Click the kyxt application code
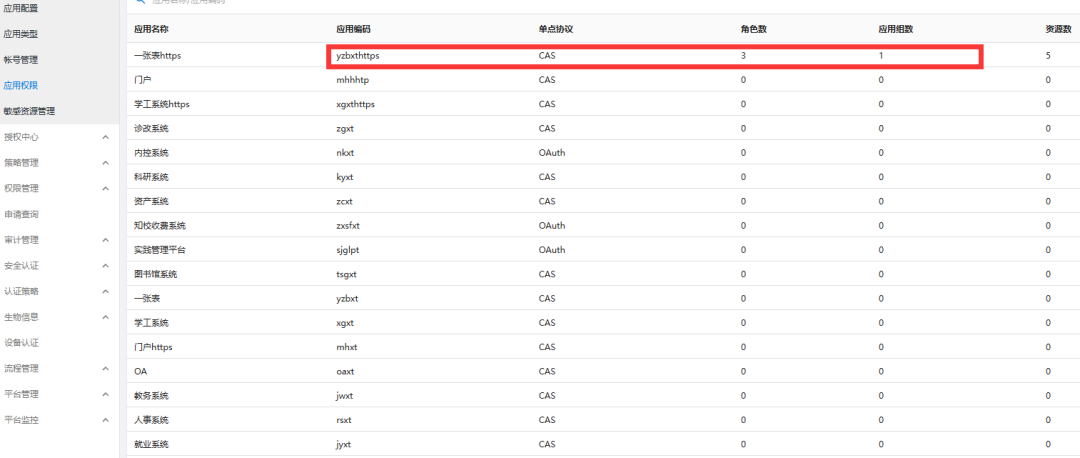This screenshot has width=1080, height=458. (x=345, y=177)
